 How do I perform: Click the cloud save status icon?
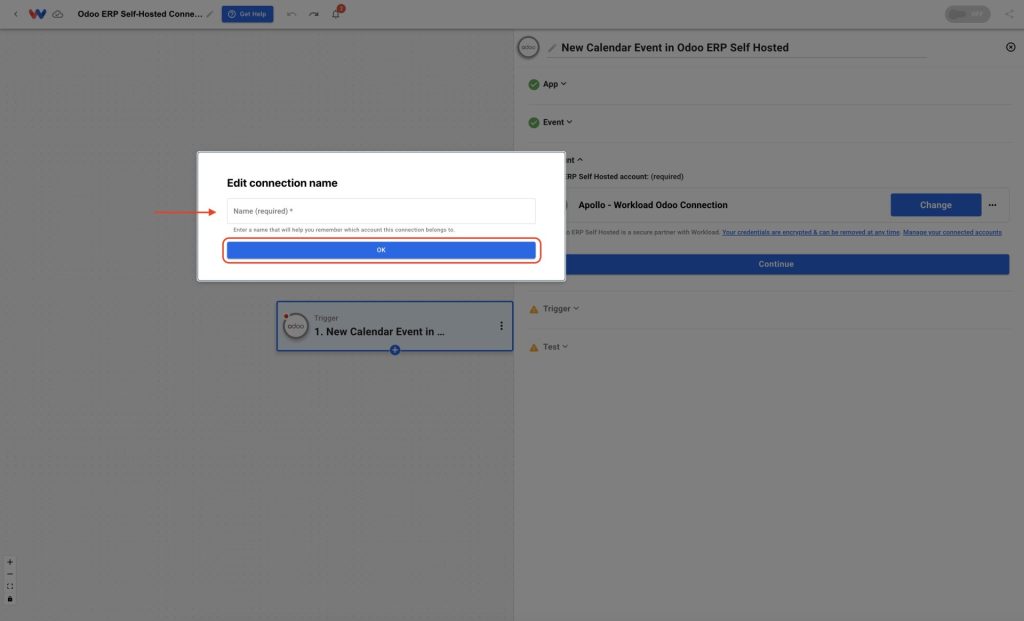coord(57,14)
